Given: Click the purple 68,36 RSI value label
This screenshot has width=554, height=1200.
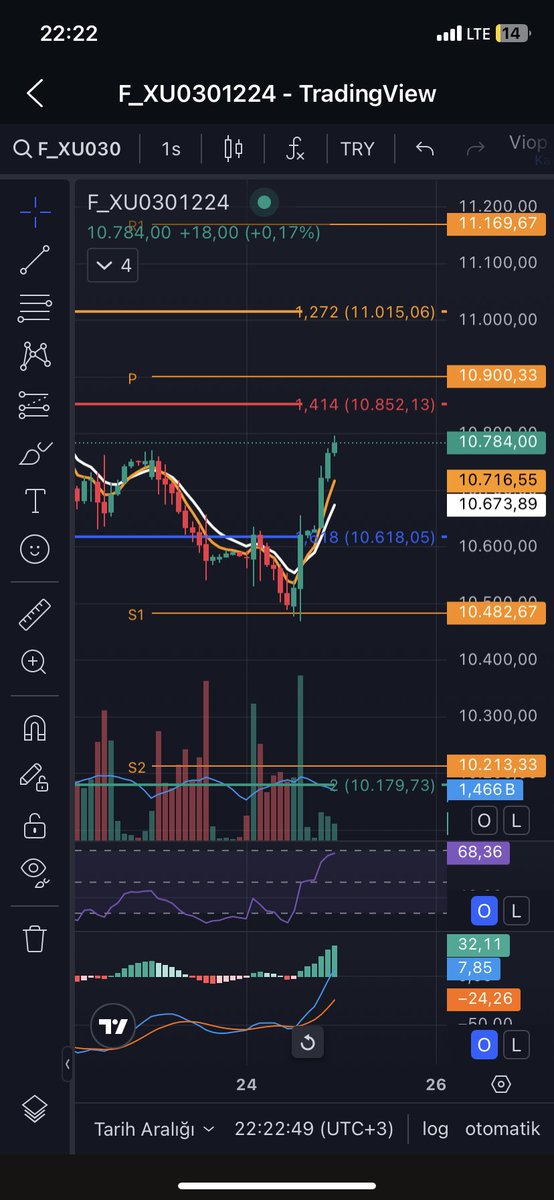Looking at the screenshot, I should [x=480, y=853].
